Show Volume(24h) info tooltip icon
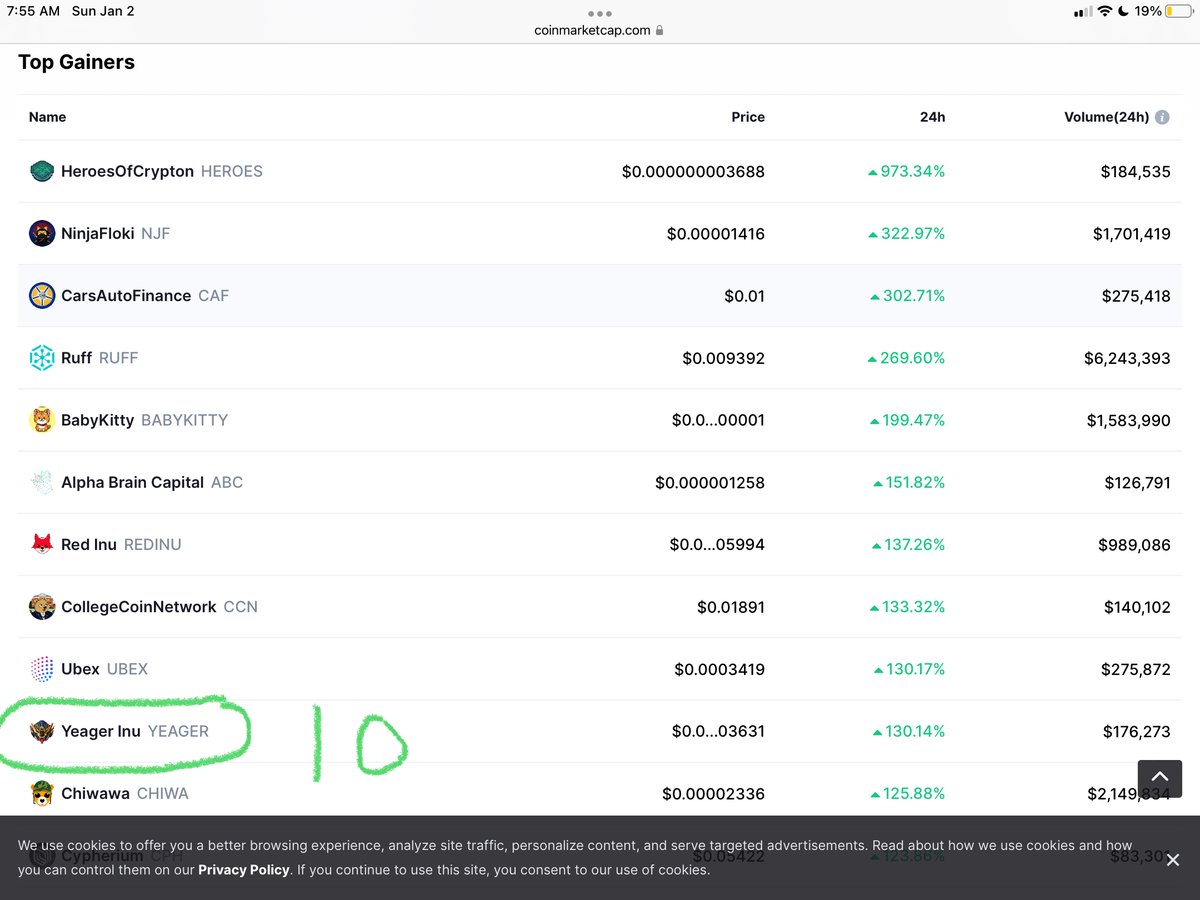This screenshot has height=900, width=1200. coord(1162,117)
